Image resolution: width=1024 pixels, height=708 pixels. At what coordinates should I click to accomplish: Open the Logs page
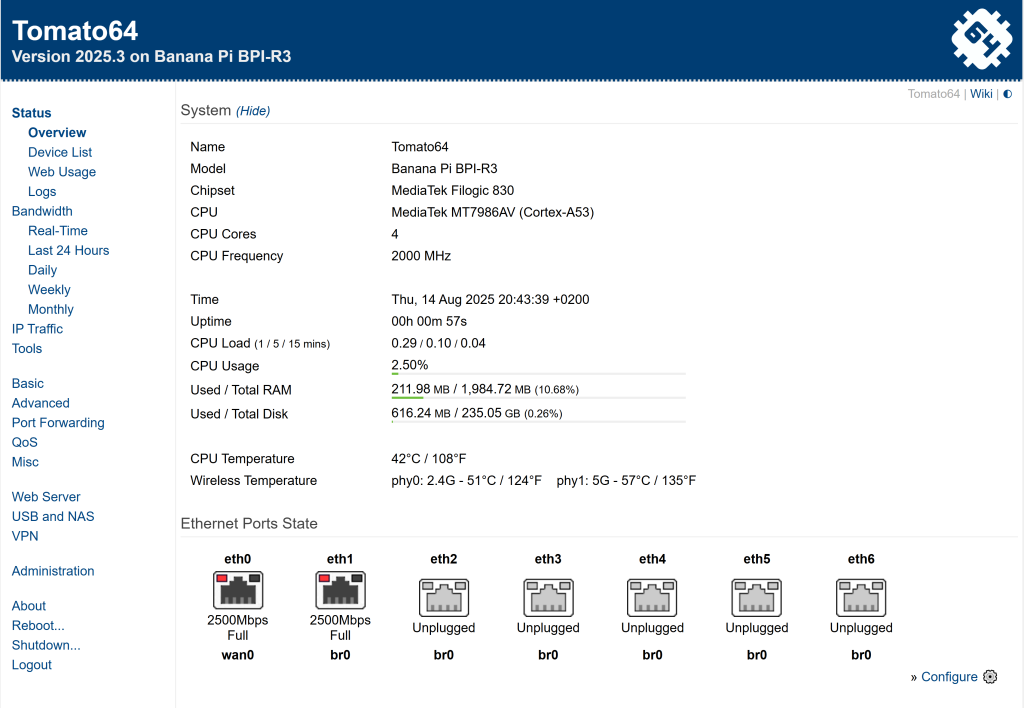42,191
